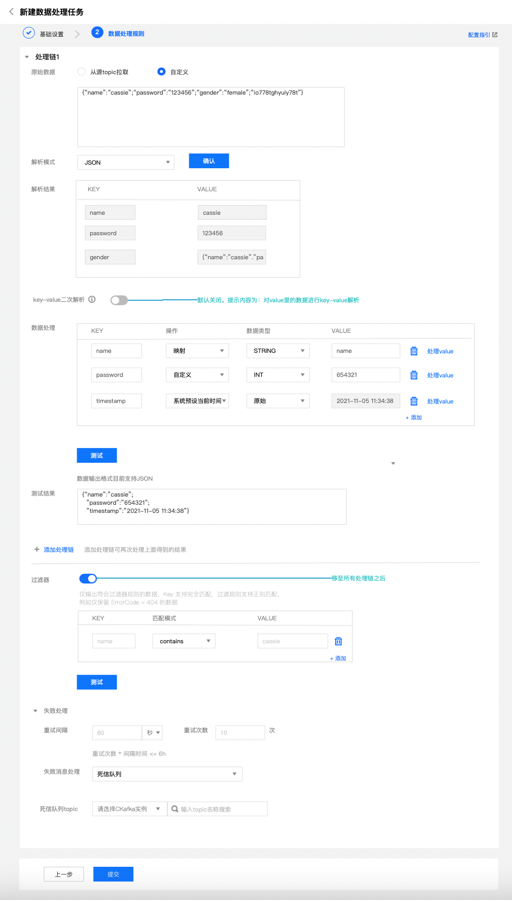
Task: Click 添加处理链 link
Action: [x=59, y=550]
